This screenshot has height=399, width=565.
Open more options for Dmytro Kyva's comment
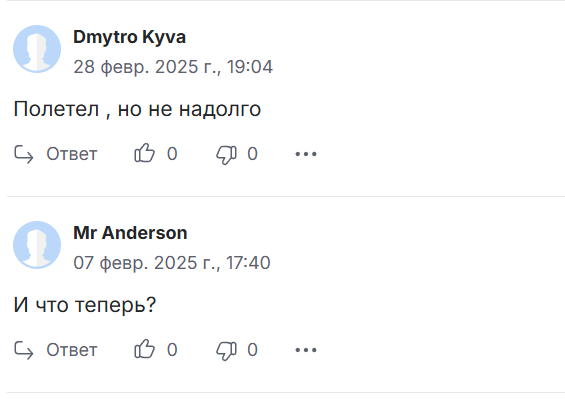tap(306, 154)
